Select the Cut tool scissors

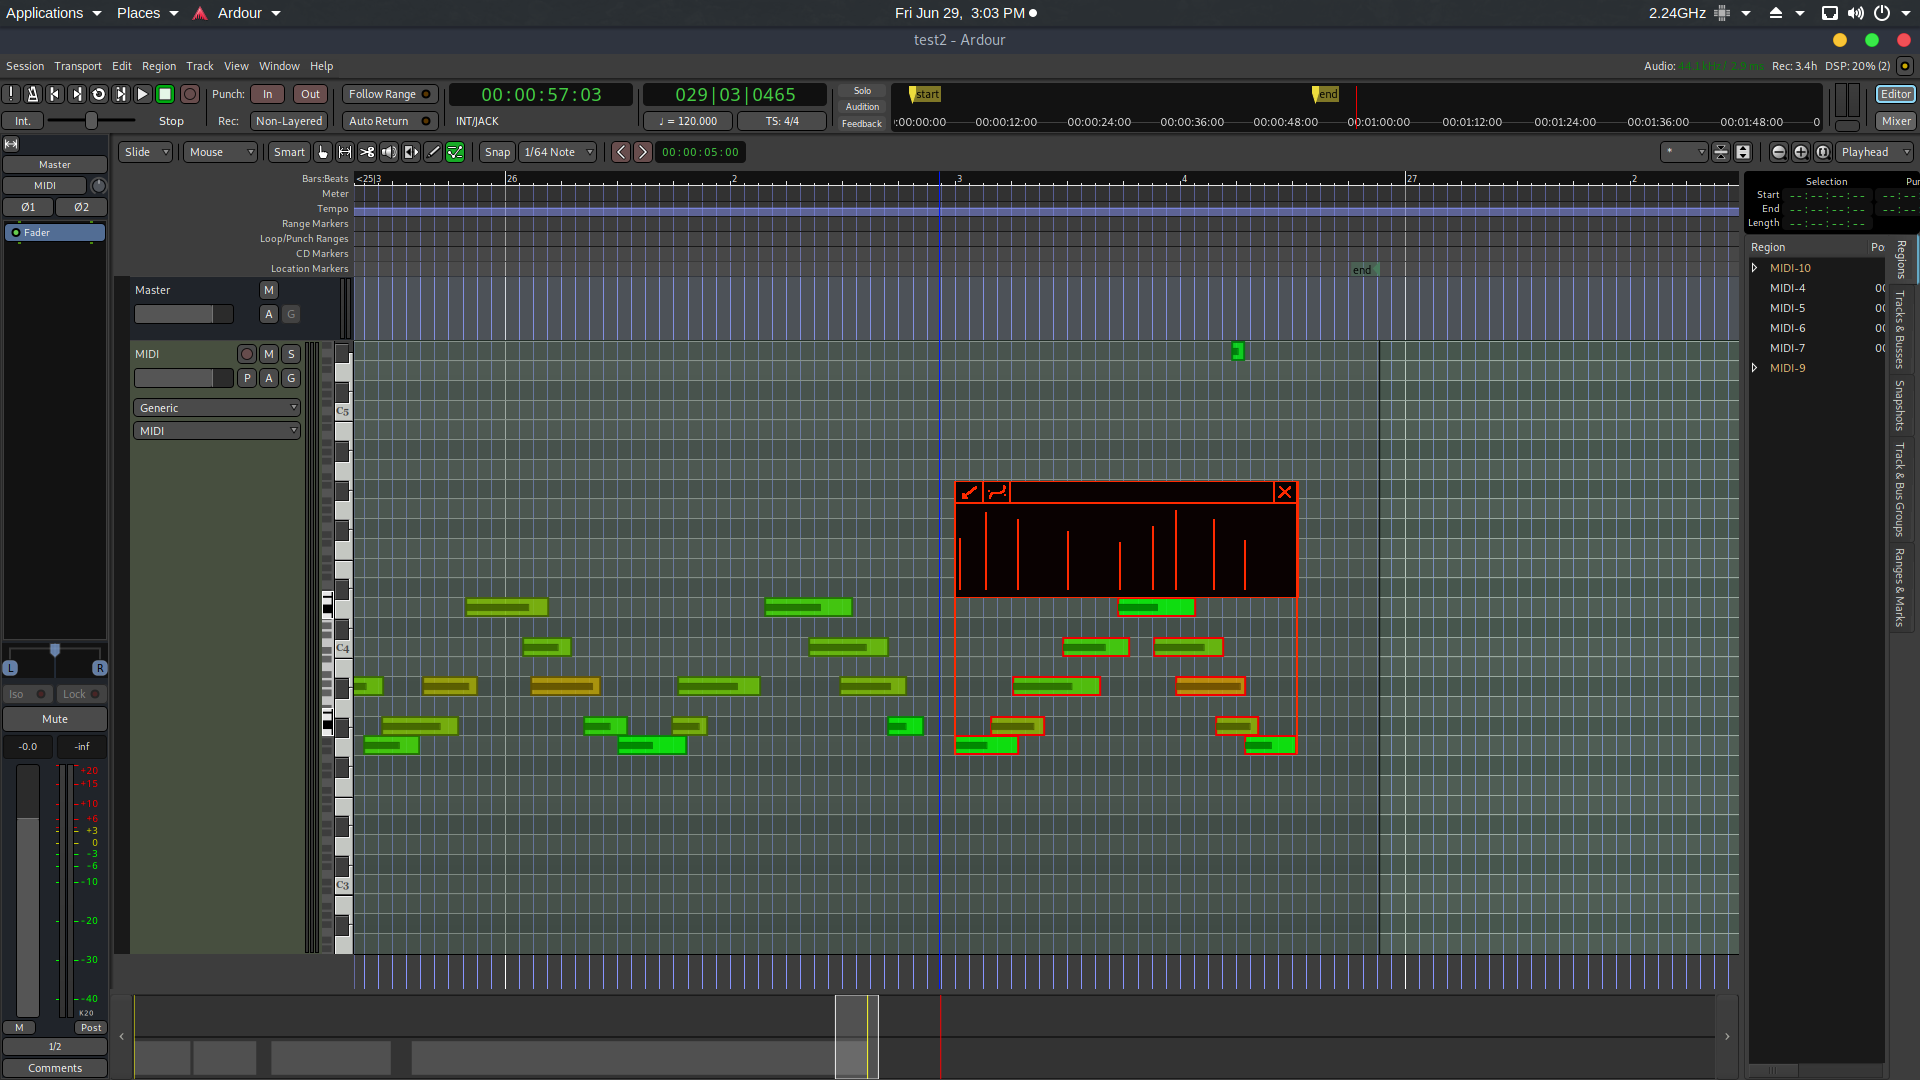367,152
